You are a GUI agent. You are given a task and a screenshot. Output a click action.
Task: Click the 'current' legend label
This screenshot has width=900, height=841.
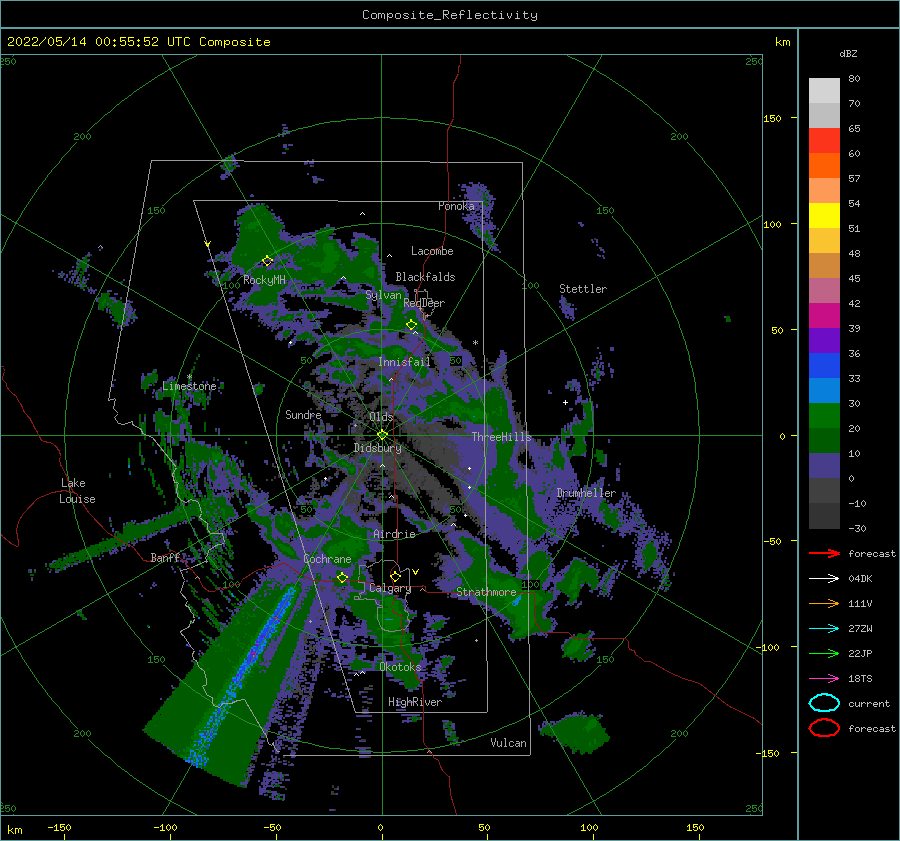click(x=869, y=703)
